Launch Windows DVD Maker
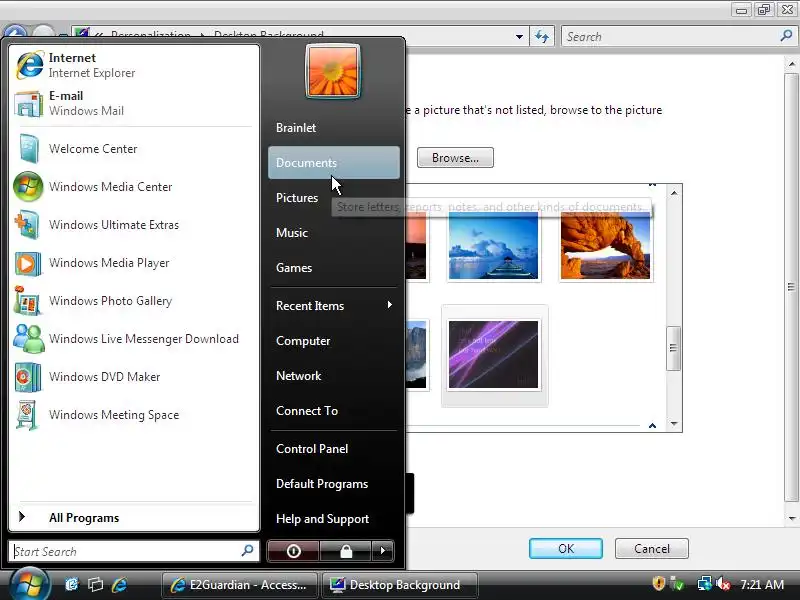 (134, 377)
